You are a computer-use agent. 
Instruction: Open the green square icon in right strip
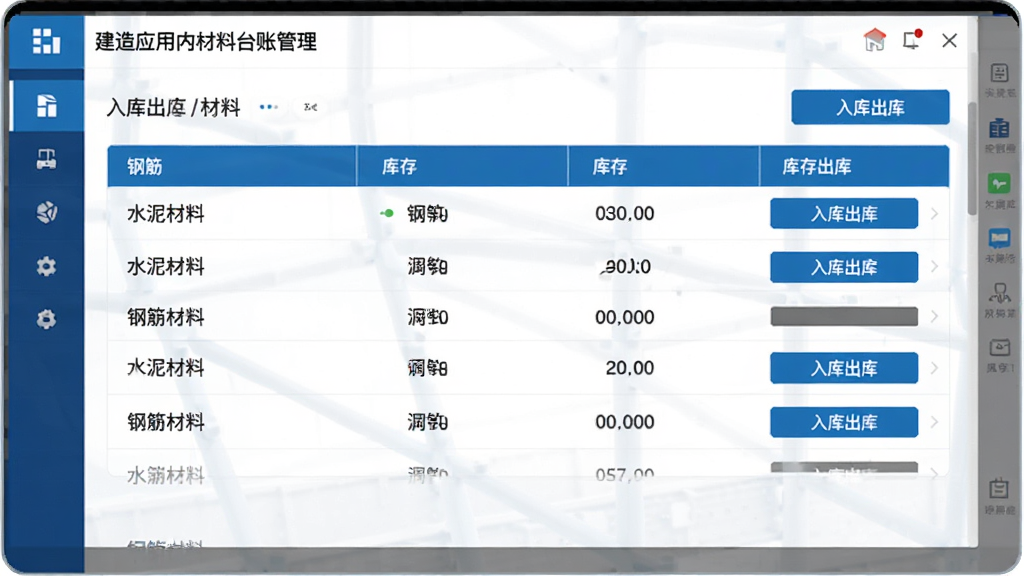pos(999,184)
